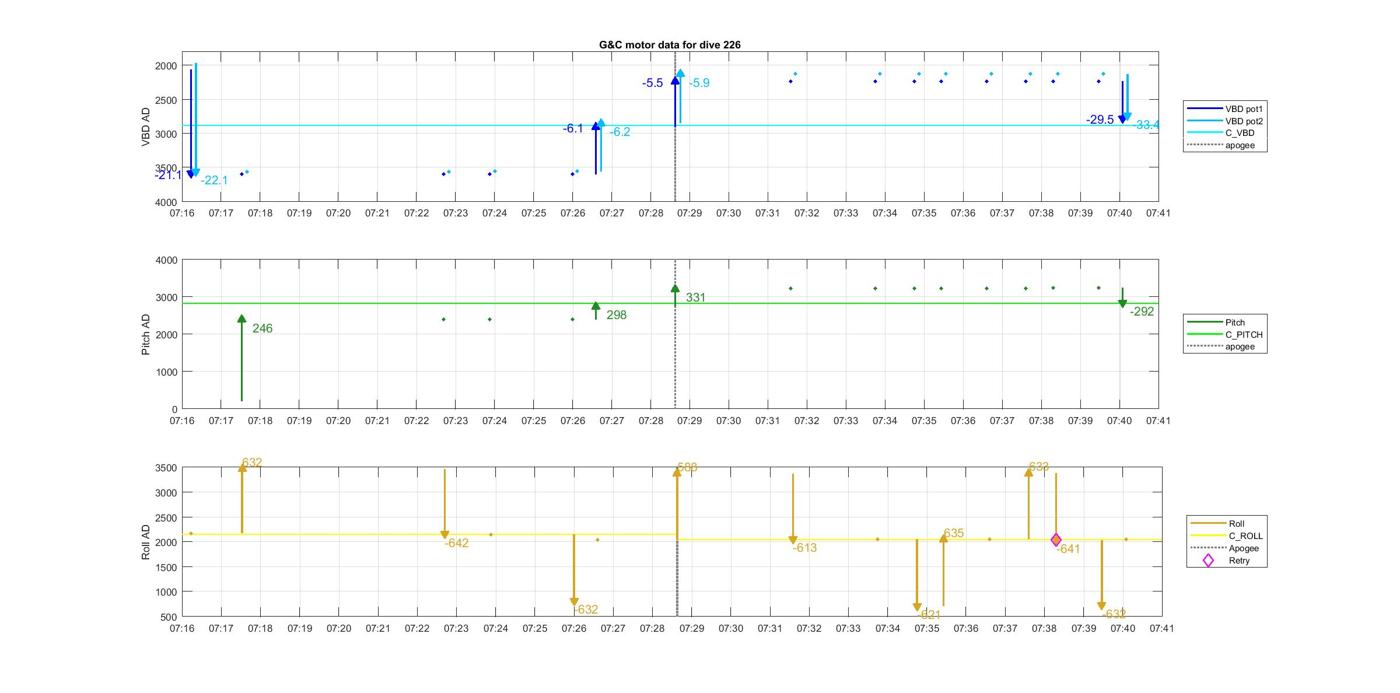Click the magenta Retry diamond in the legend

point(1208,560)
